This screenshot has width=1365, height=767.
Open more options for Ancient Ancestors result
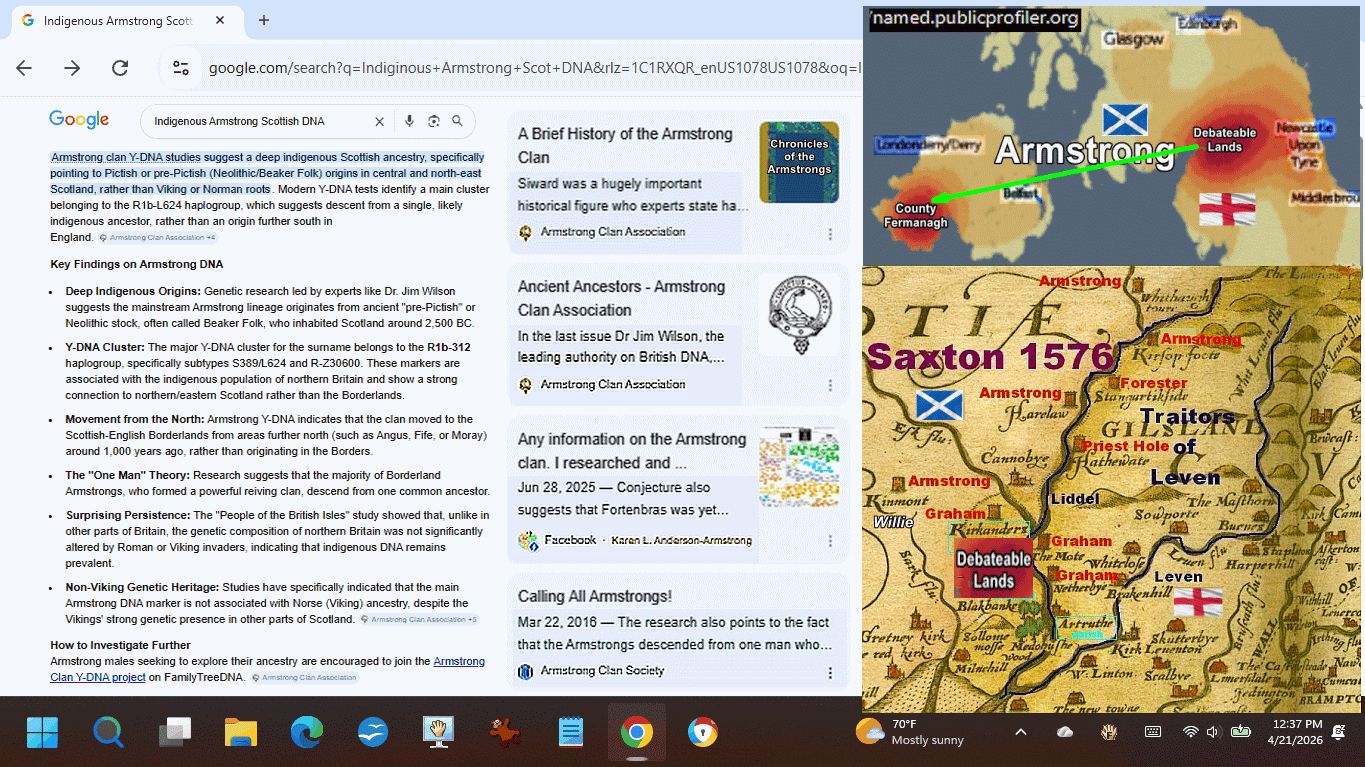(830, 386)
